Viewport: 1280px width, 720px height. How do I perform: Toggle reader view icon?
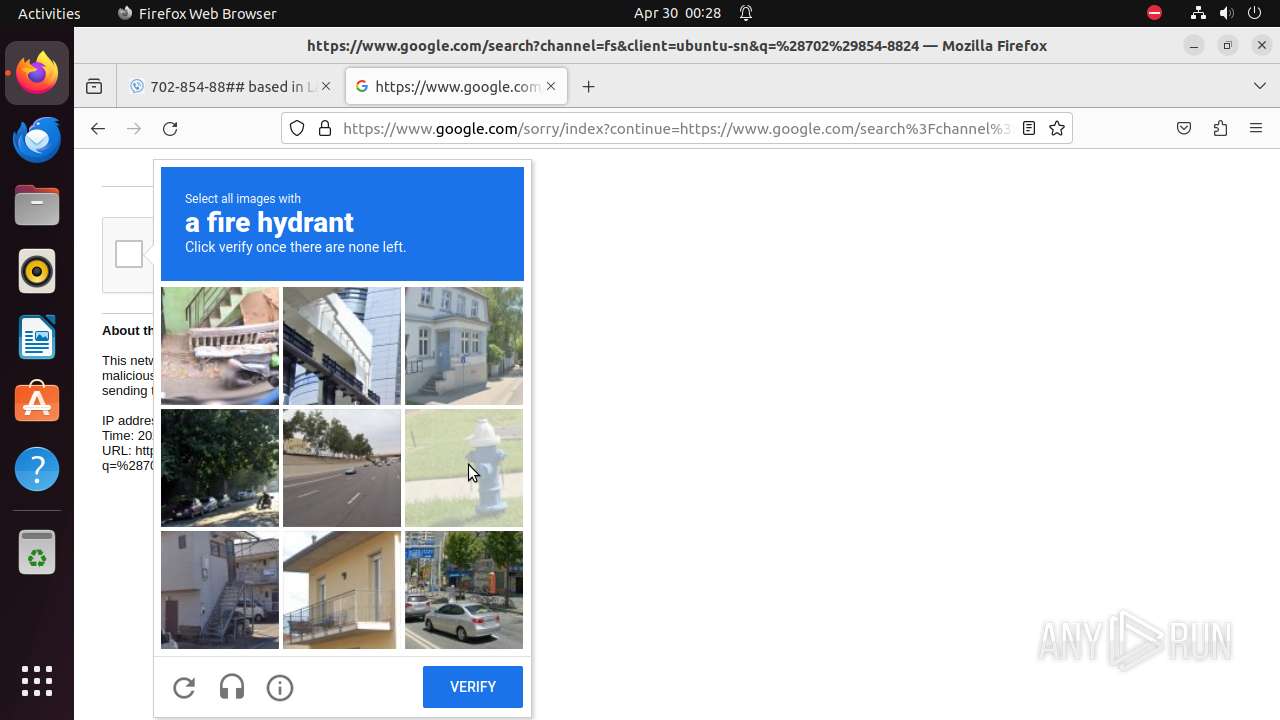(1029, 128)
